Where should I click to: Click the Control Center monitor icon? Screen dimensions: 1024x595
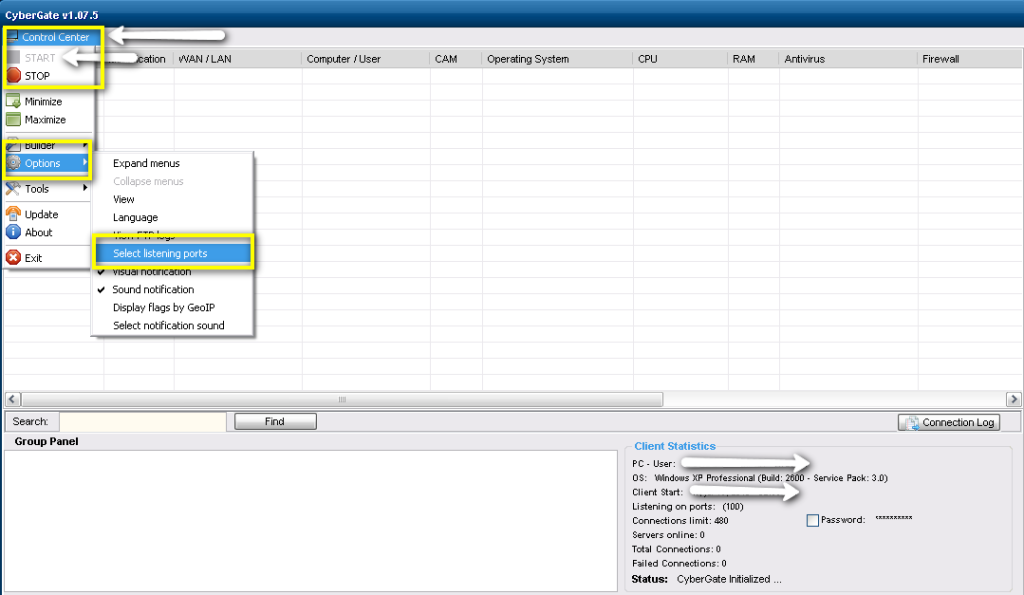click(x=12, y=37)
